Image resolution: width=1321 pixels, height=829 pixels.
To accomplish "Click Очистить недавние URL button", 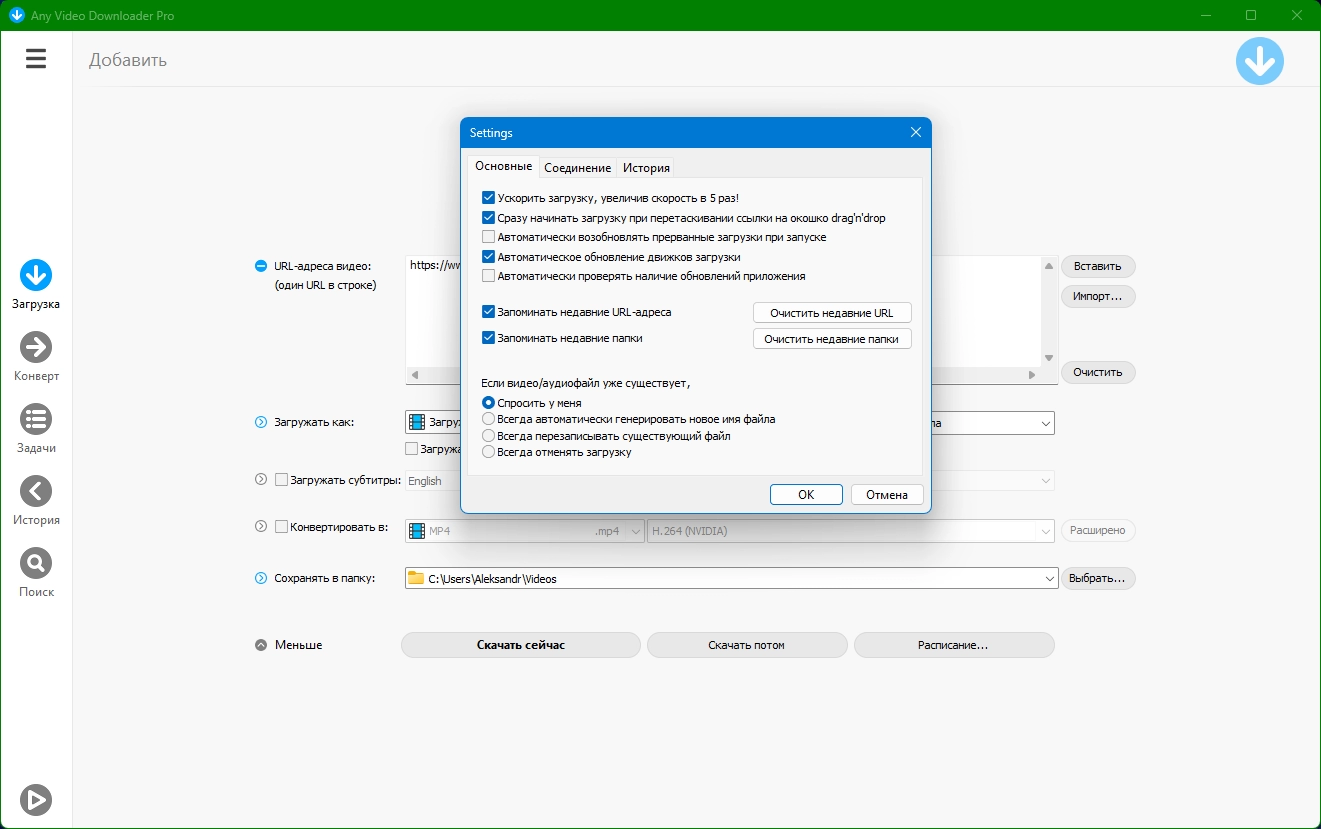I will click(832, 313).
